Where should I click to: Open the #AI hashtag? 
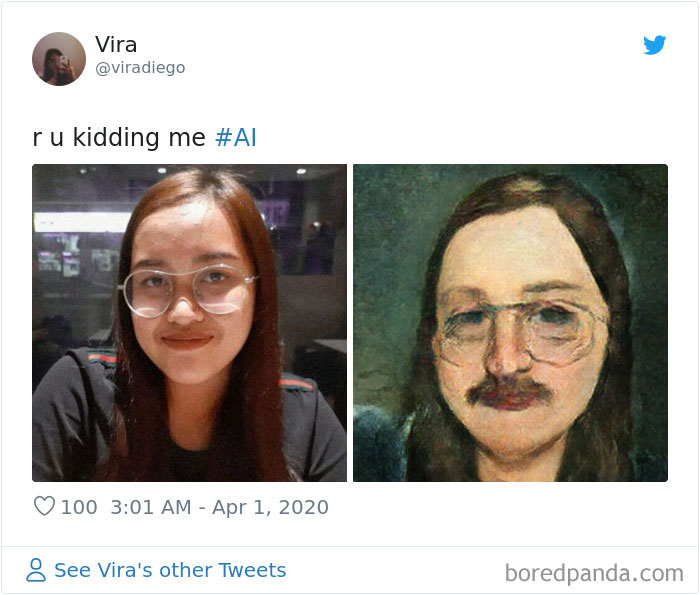click(x=236, y=138)
